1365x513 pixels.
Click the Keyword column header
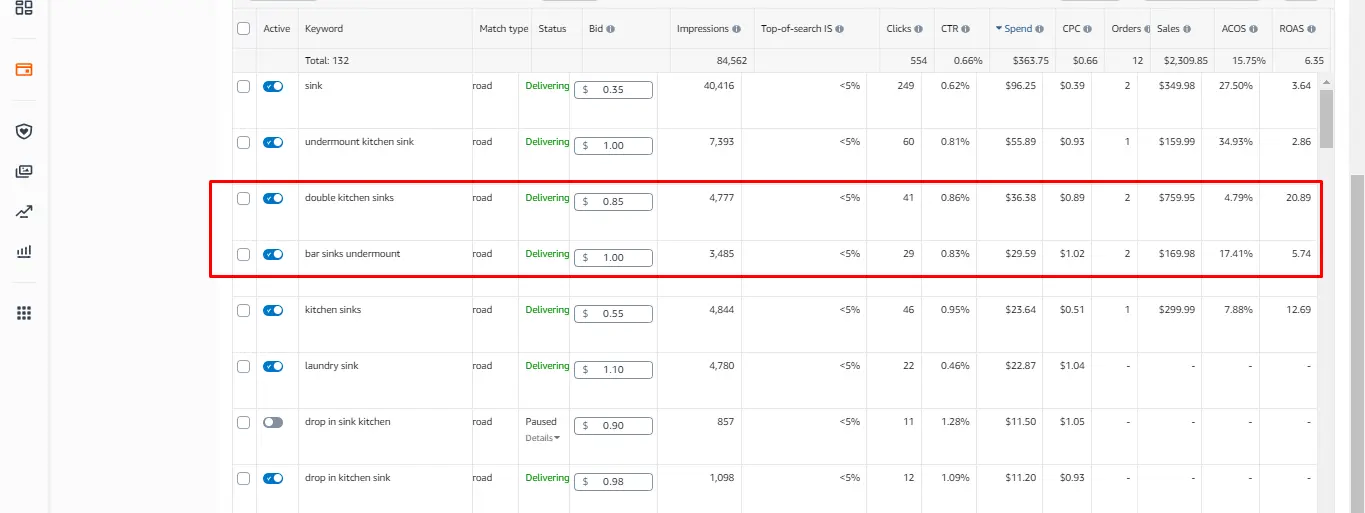coord(324,29)
